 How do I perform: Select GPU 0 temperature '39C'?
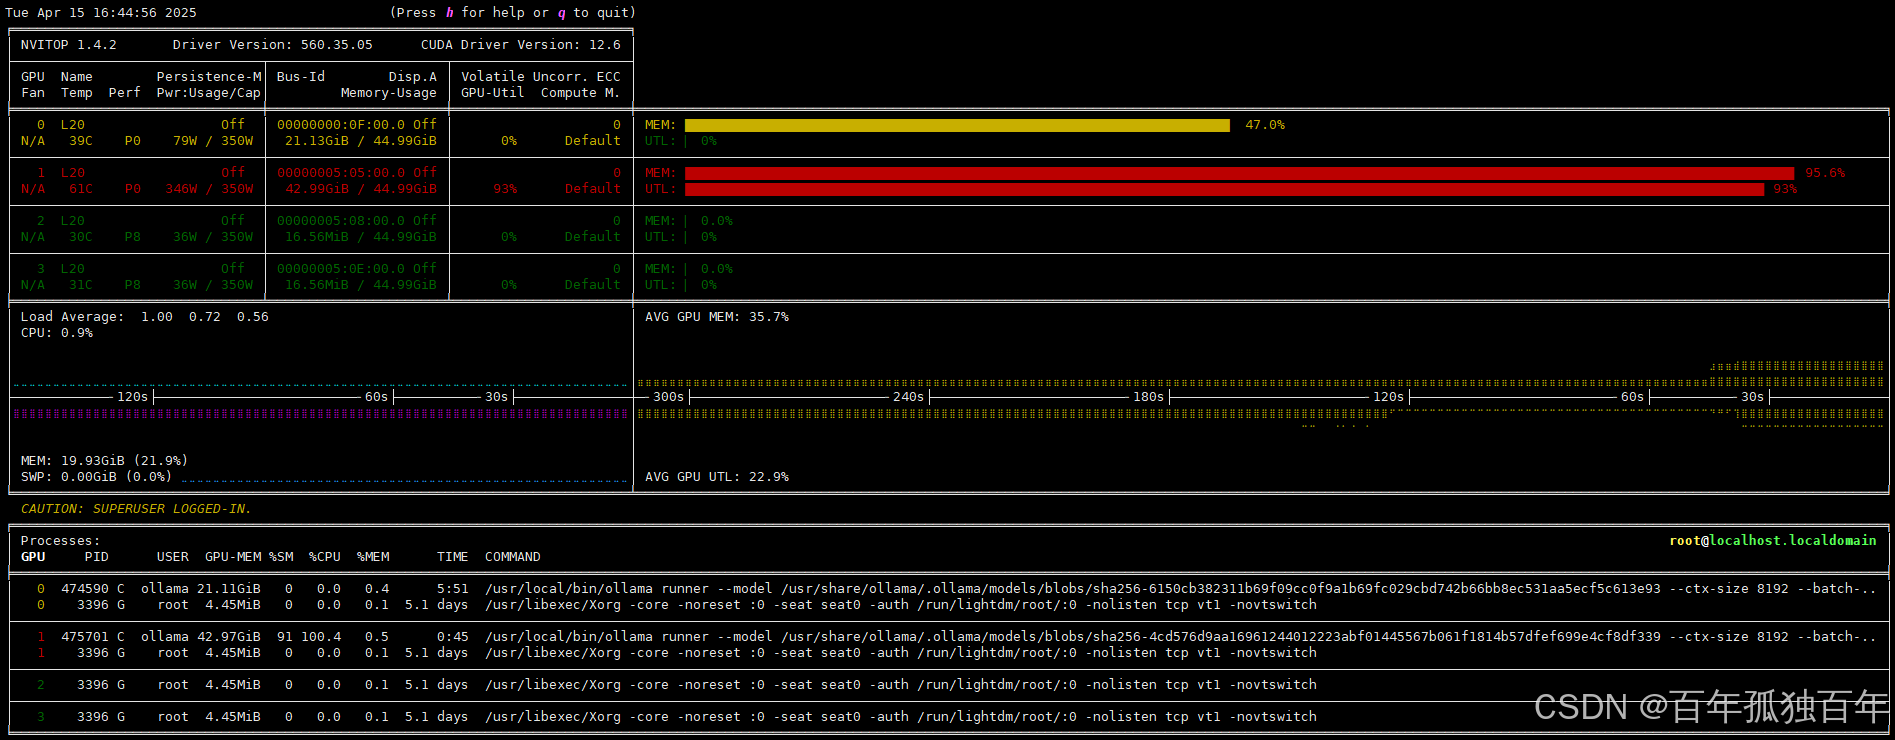tap(81, 141)
